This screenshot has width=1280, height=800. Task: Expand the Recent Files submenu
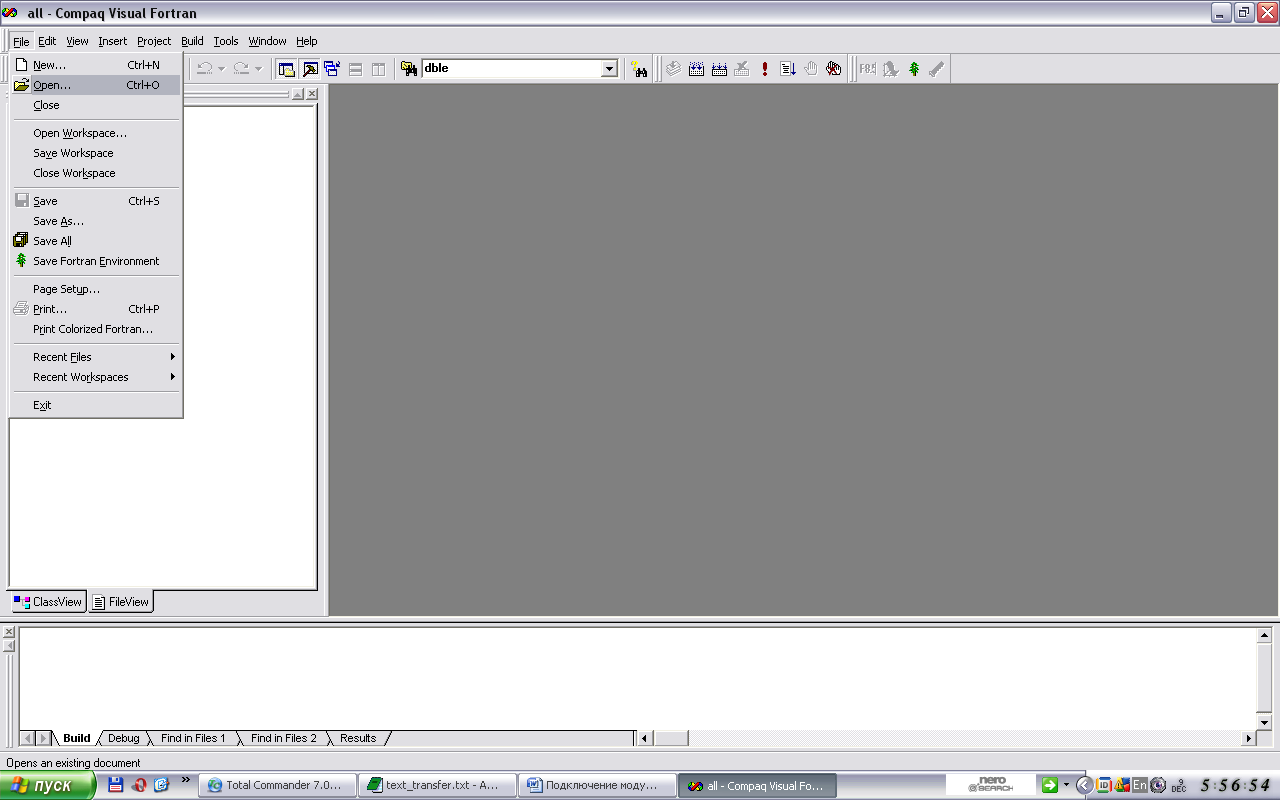pos(96,357)
